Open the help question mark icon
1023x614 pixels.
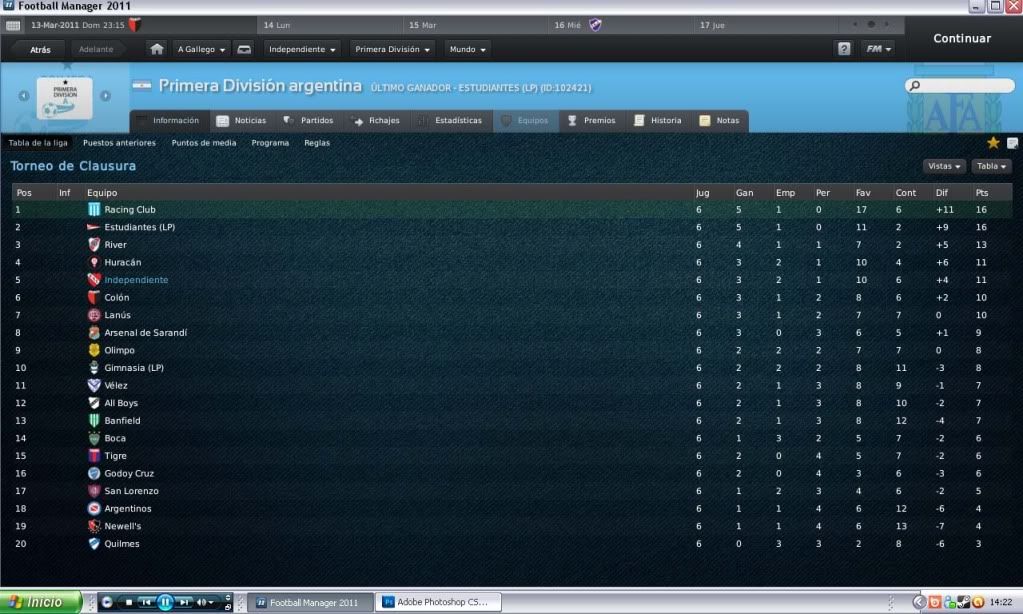844,49
